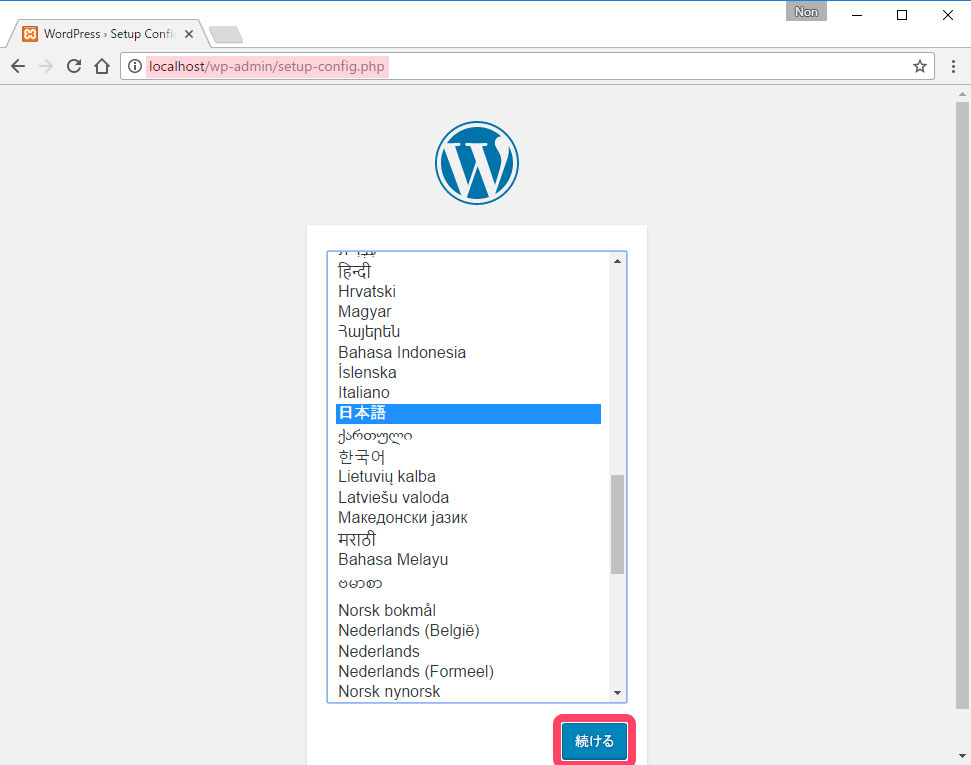Reload the setup-config page
This screenshot has height=765, width=971.
[x=74, y=66]
